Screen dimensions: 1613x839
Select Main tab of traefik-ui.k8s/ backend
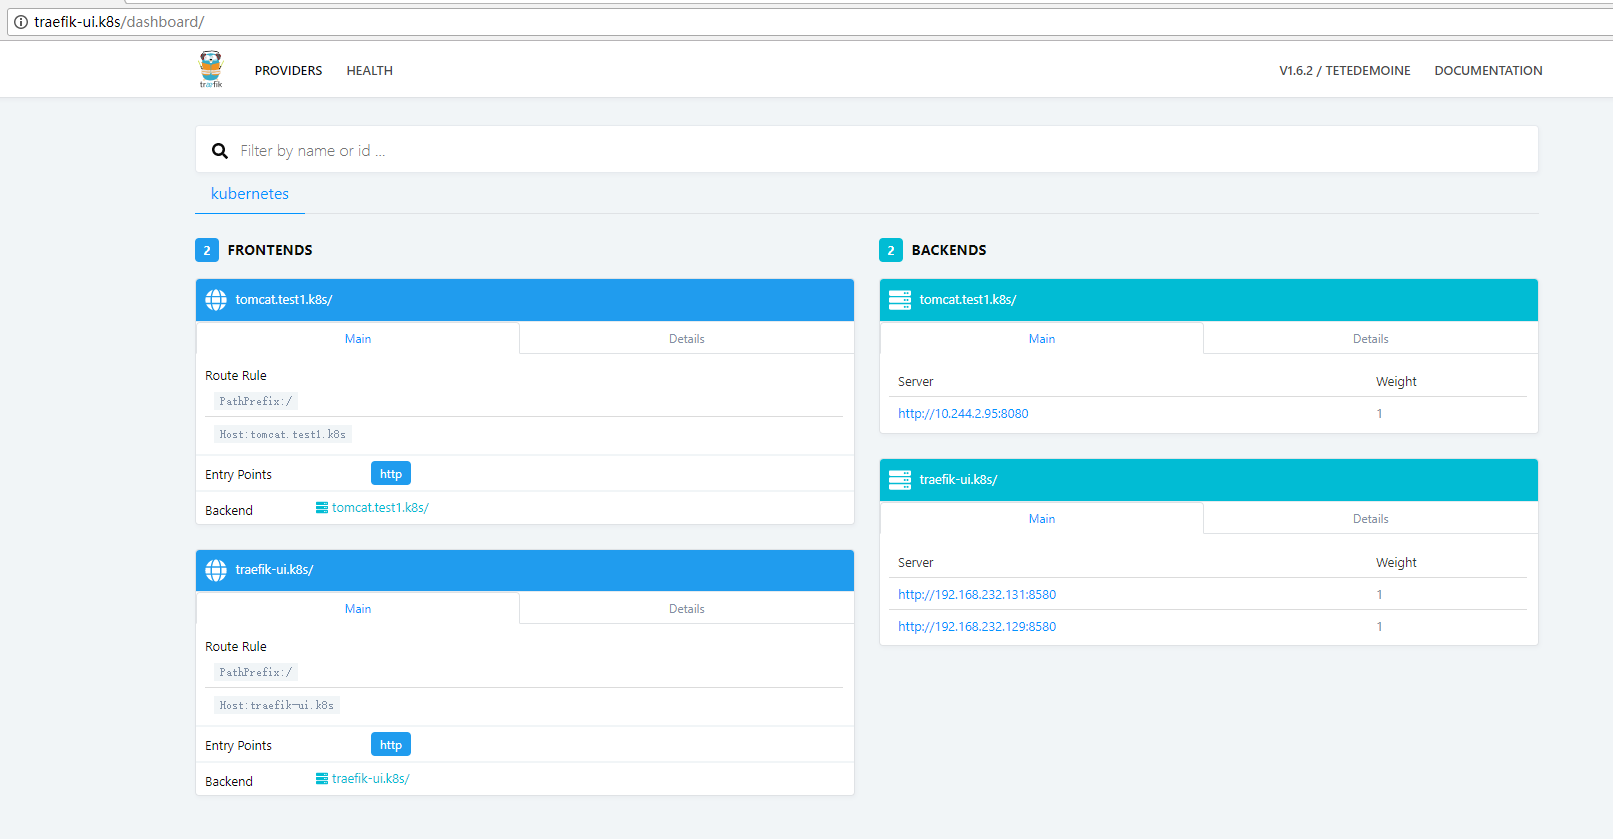[x=1042, y=519]
